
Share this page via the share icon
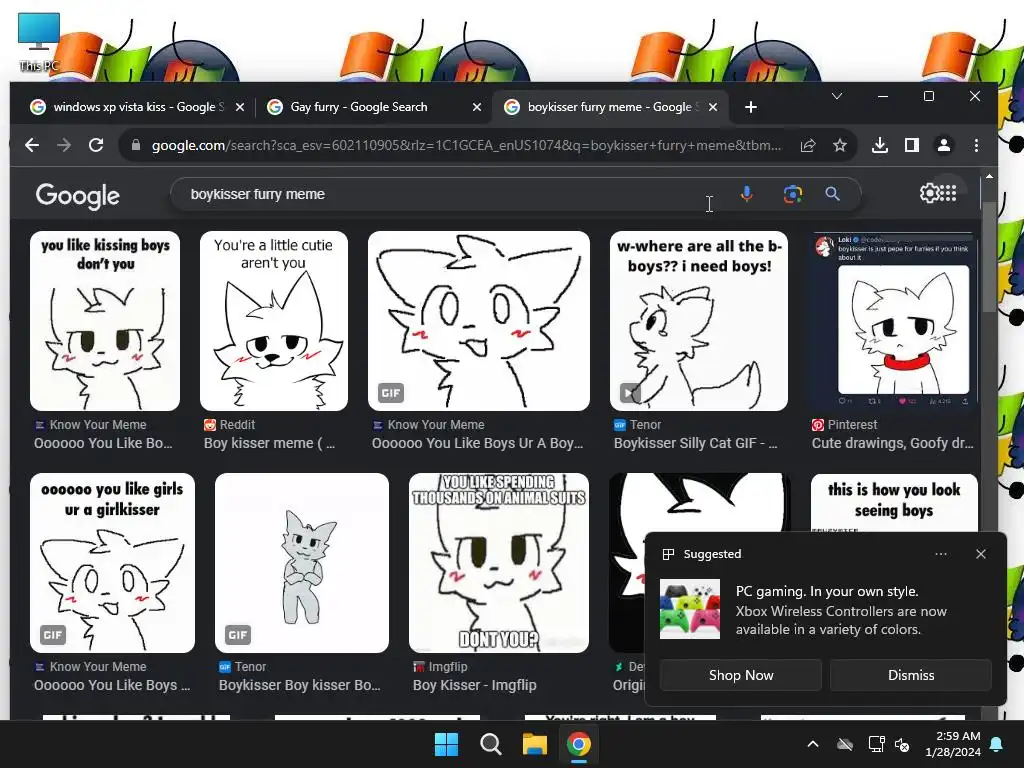tap(808, 145)
